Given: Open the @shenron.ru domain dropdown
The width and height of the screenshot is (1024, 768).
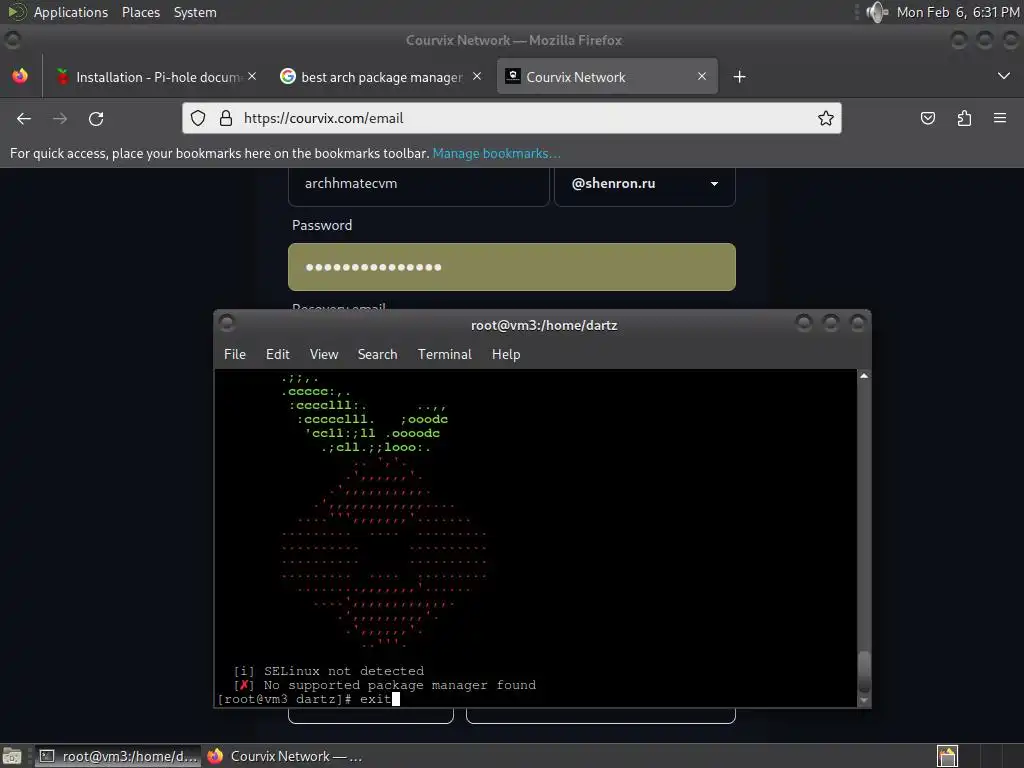Looking at the screenshot, I should tap(645, 184).
